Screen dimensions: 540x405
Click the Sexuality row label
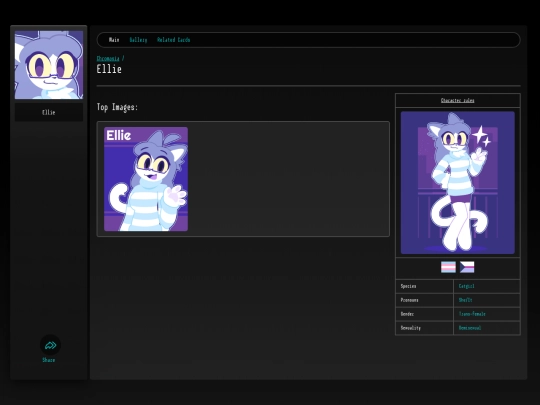411,328
